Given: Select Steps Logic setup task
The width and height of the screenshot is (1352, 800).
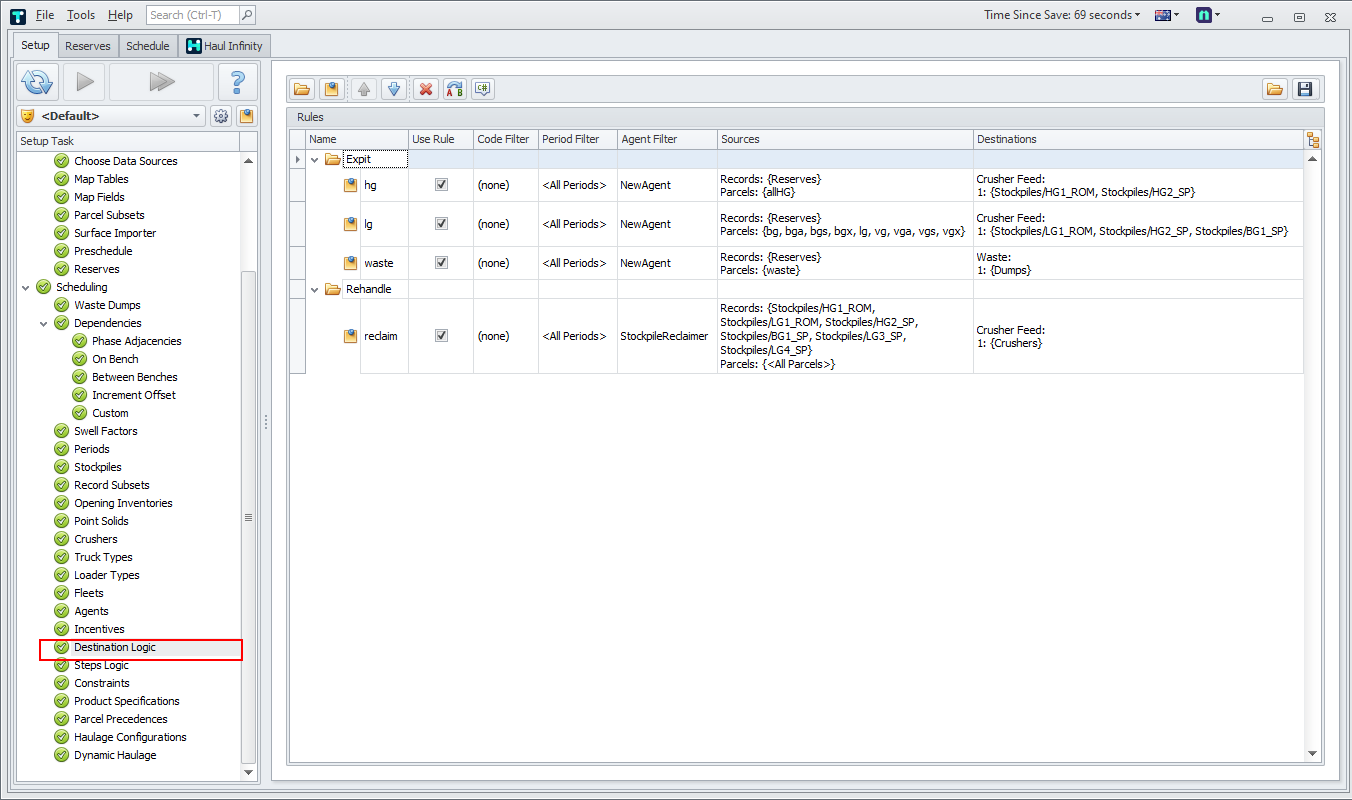Looking at the screenshot, I should [x=101, y=665].
